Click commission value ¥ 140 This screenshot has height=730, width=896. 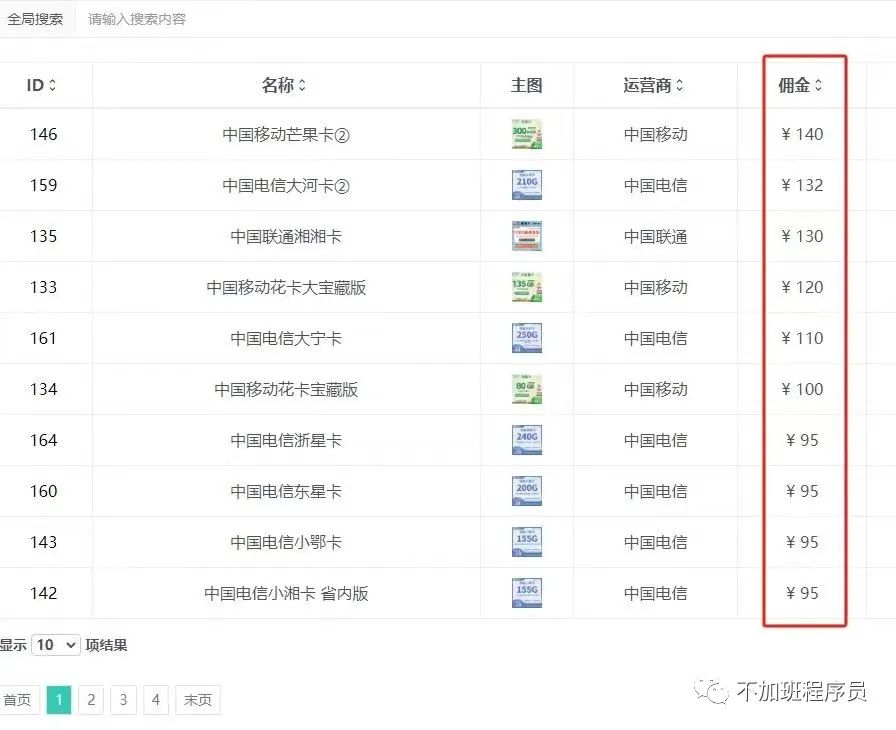click(x=802, y=134)
